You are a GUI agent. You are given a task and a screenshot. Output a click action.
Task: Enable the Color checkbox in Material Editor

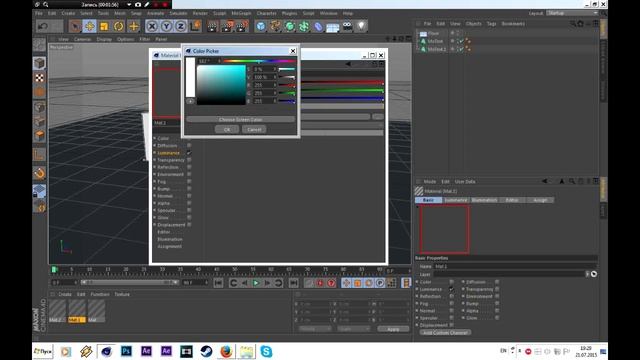click(x=189, y=138)
